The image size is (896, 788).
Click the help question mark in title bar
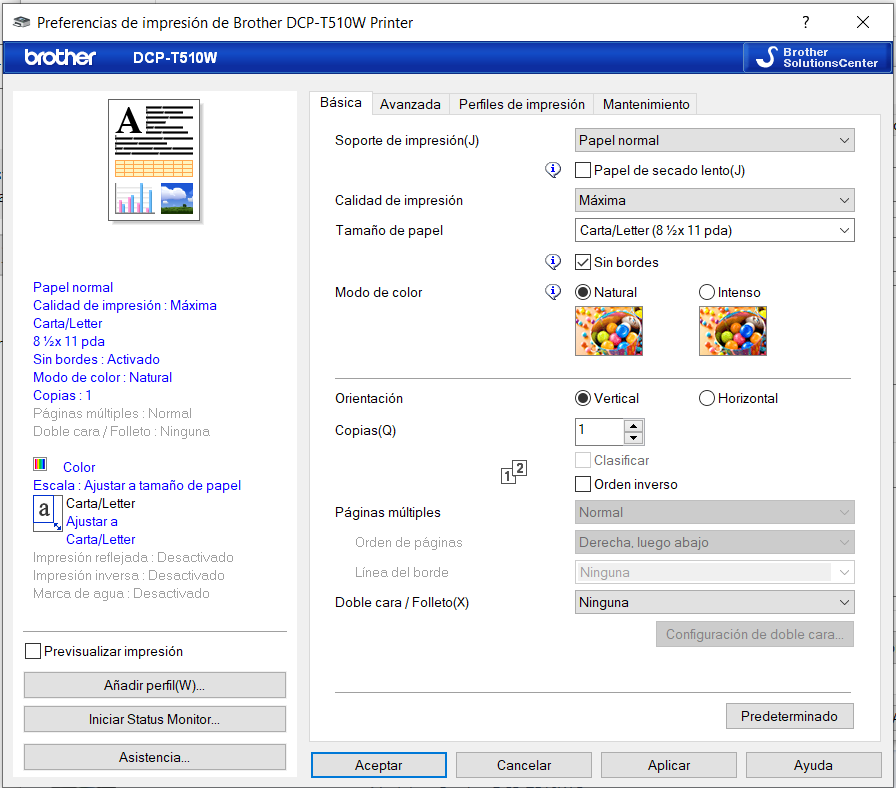coord(806,22)
